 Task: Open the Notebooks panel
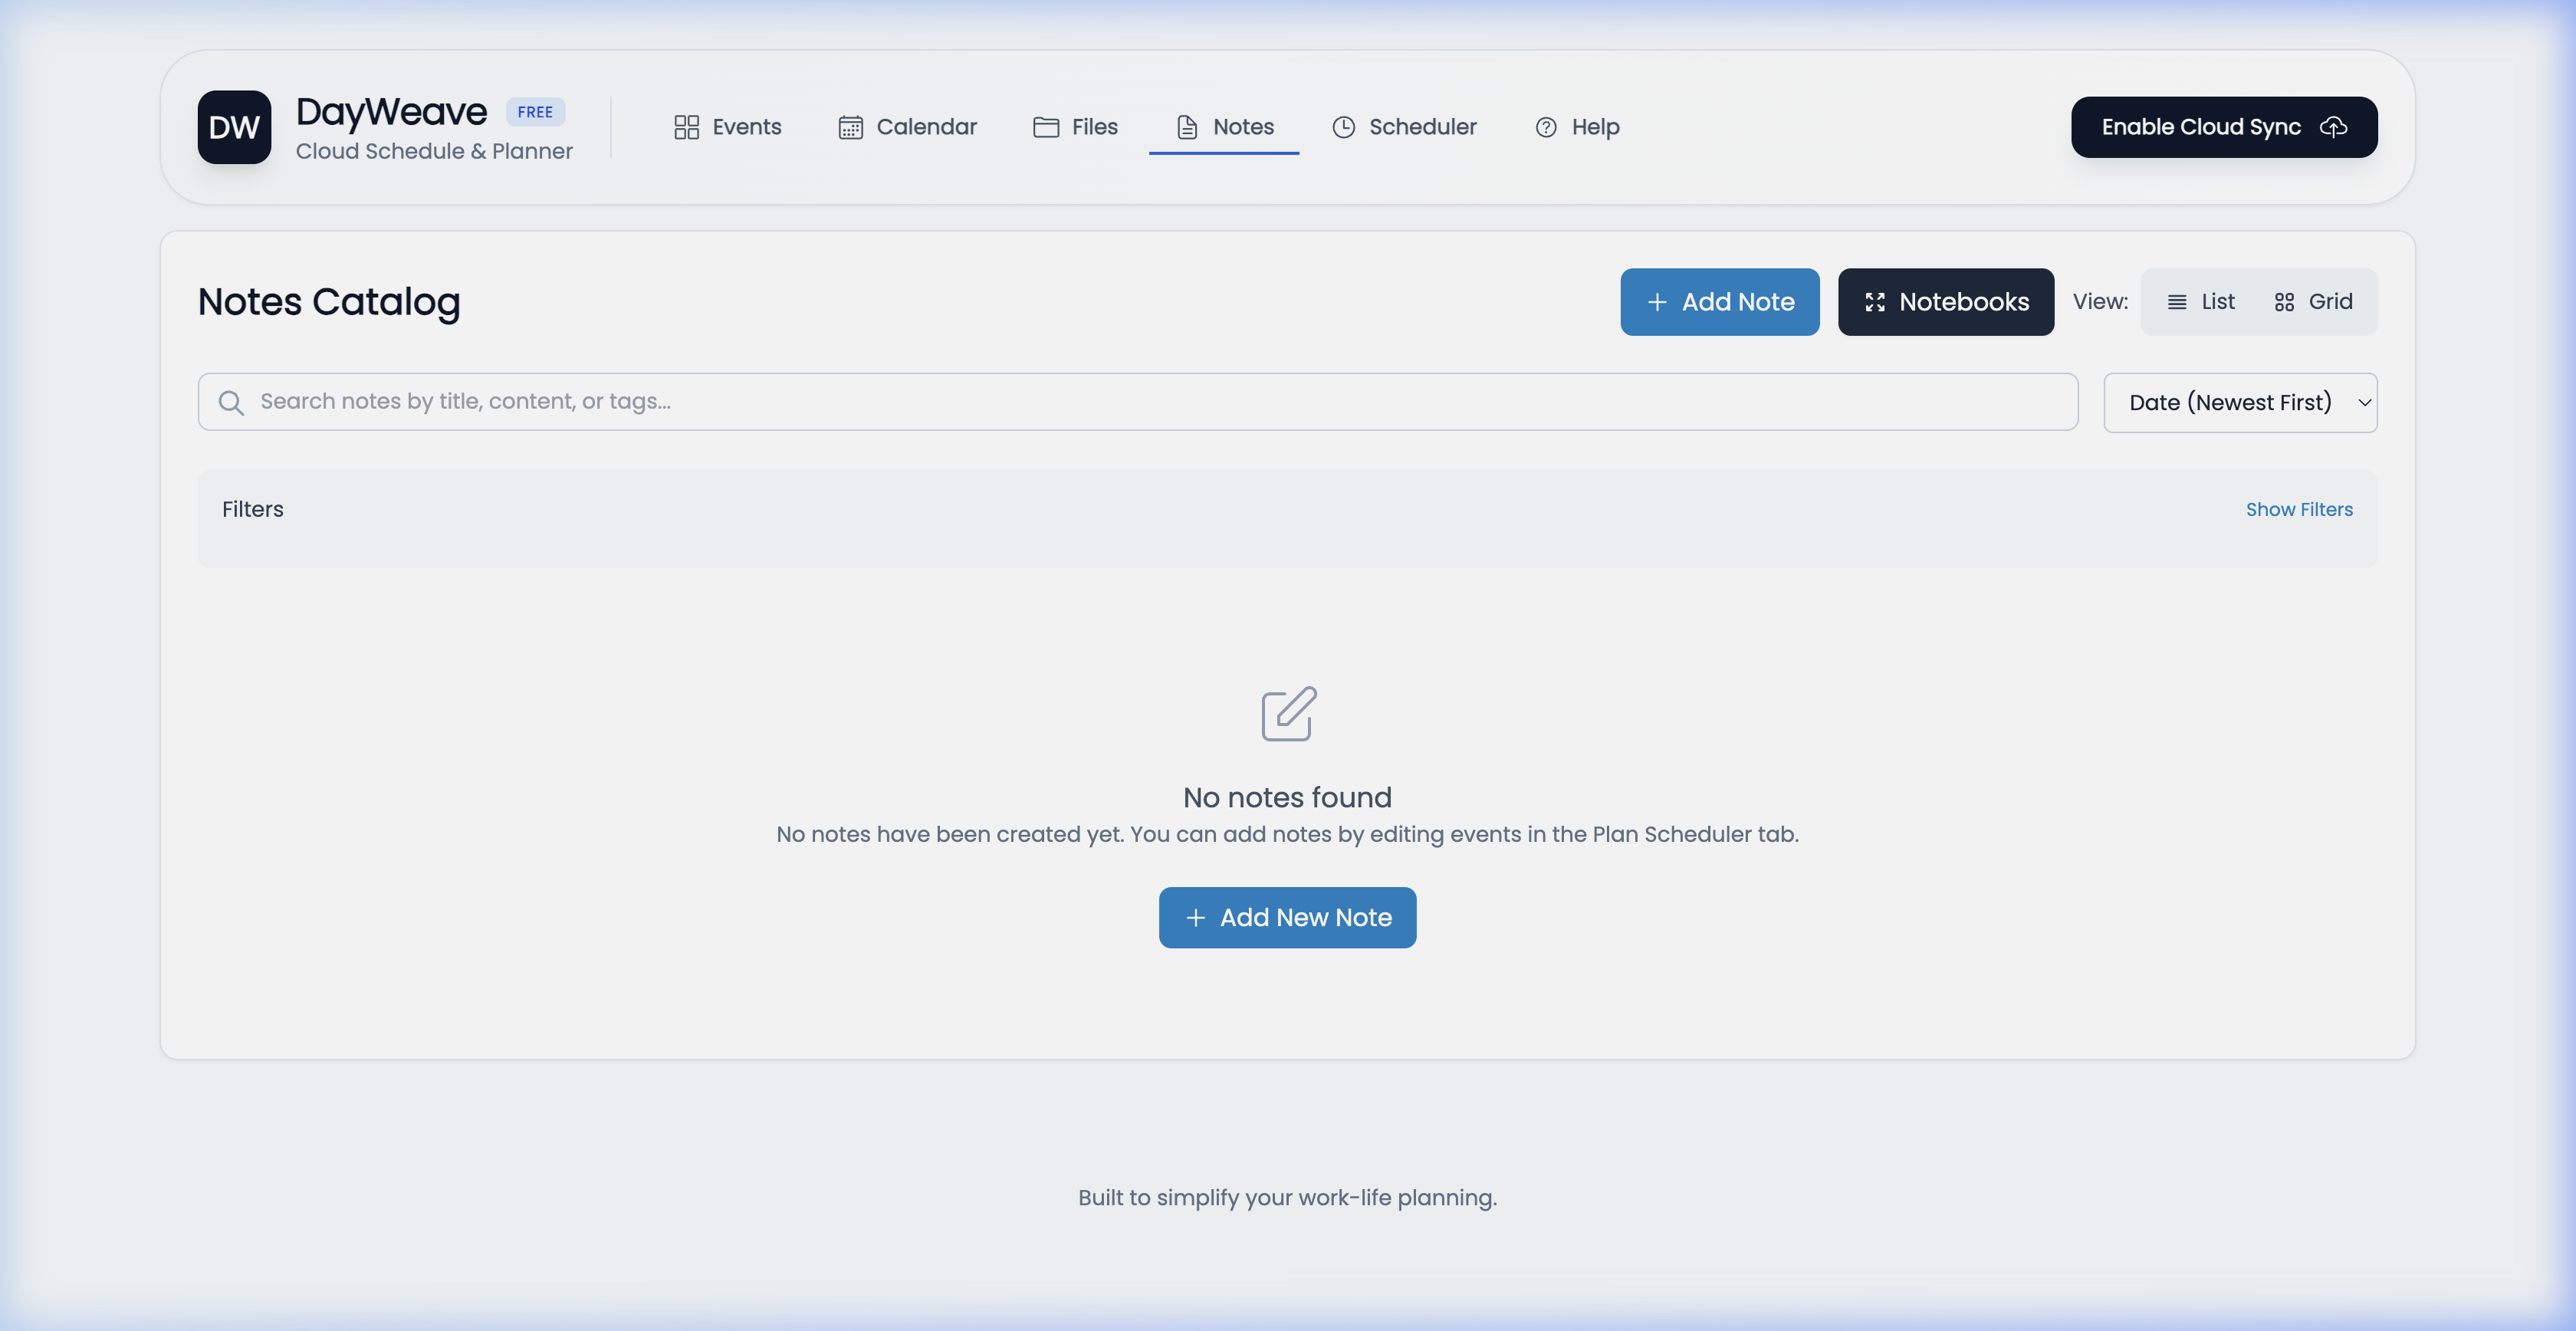click(x=1945, y=301)
